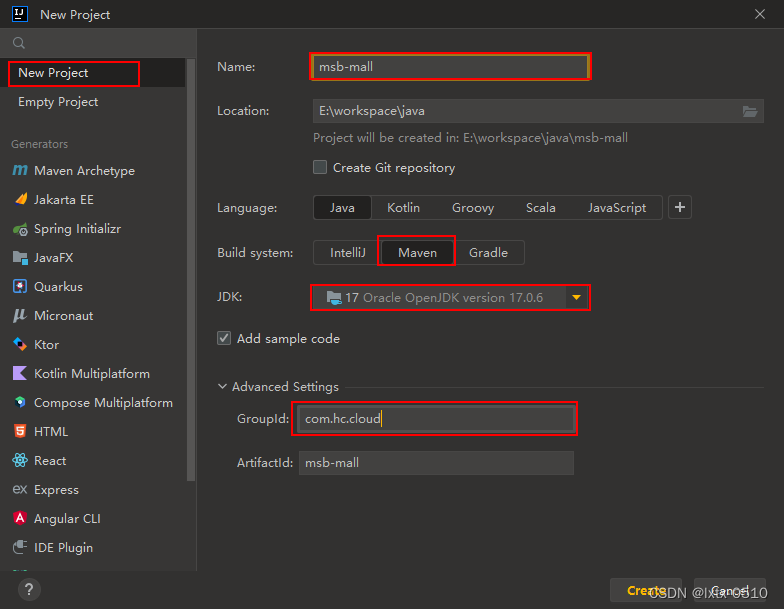This screenshot has width=784, height=609.
Task: Select Ktor generator entry
Action: point(92,344)
